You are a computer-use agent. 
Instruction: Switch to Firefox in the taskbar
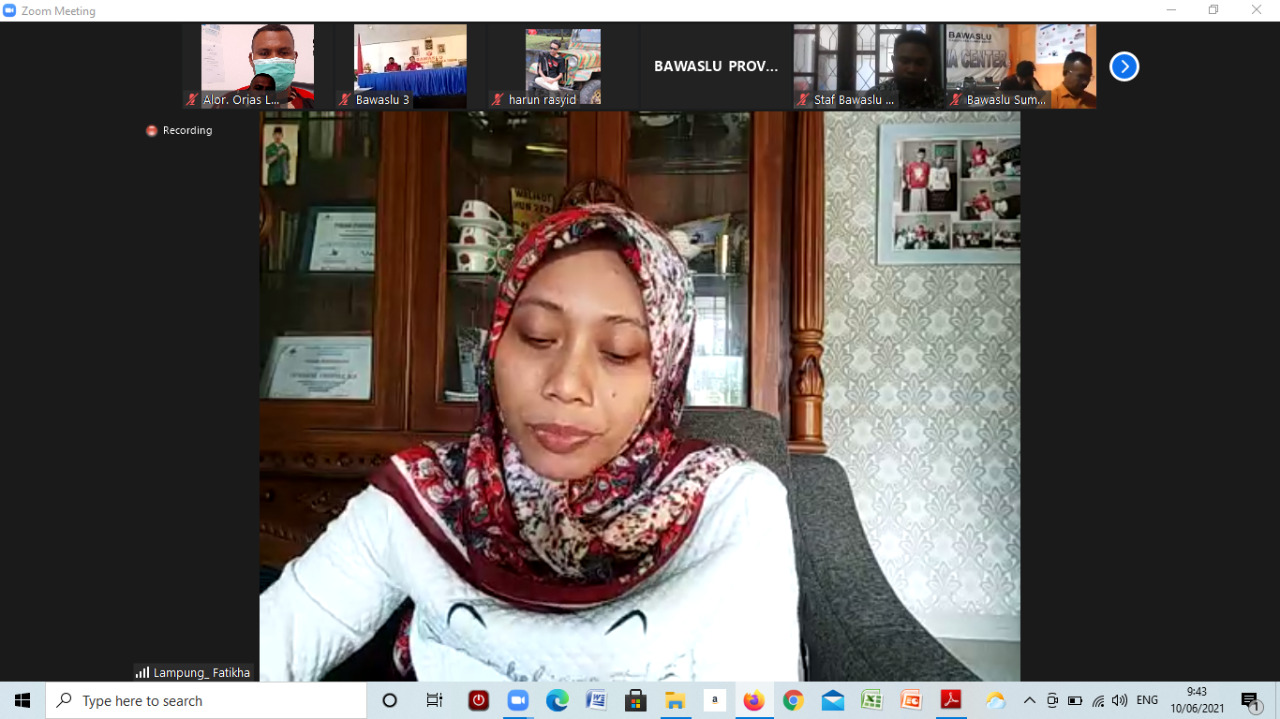point(754,701)
